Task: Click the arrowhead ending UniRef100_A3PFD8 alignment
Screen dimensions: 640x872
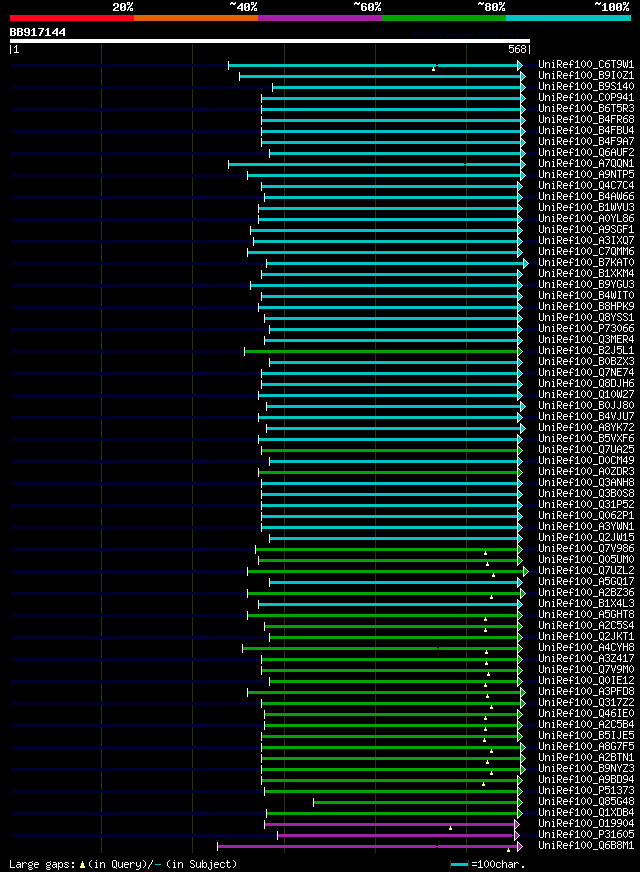Action: [523, 693]
